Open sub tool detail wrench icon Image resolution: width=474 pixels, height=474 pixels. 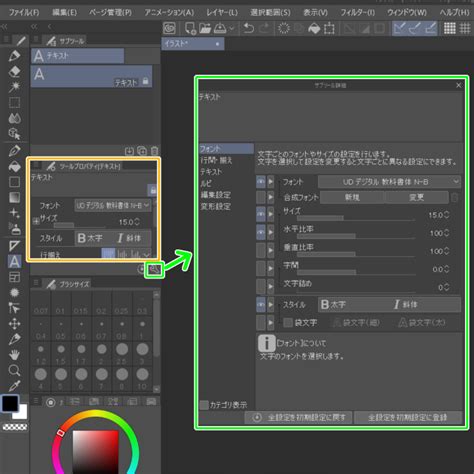coord(154,269)
